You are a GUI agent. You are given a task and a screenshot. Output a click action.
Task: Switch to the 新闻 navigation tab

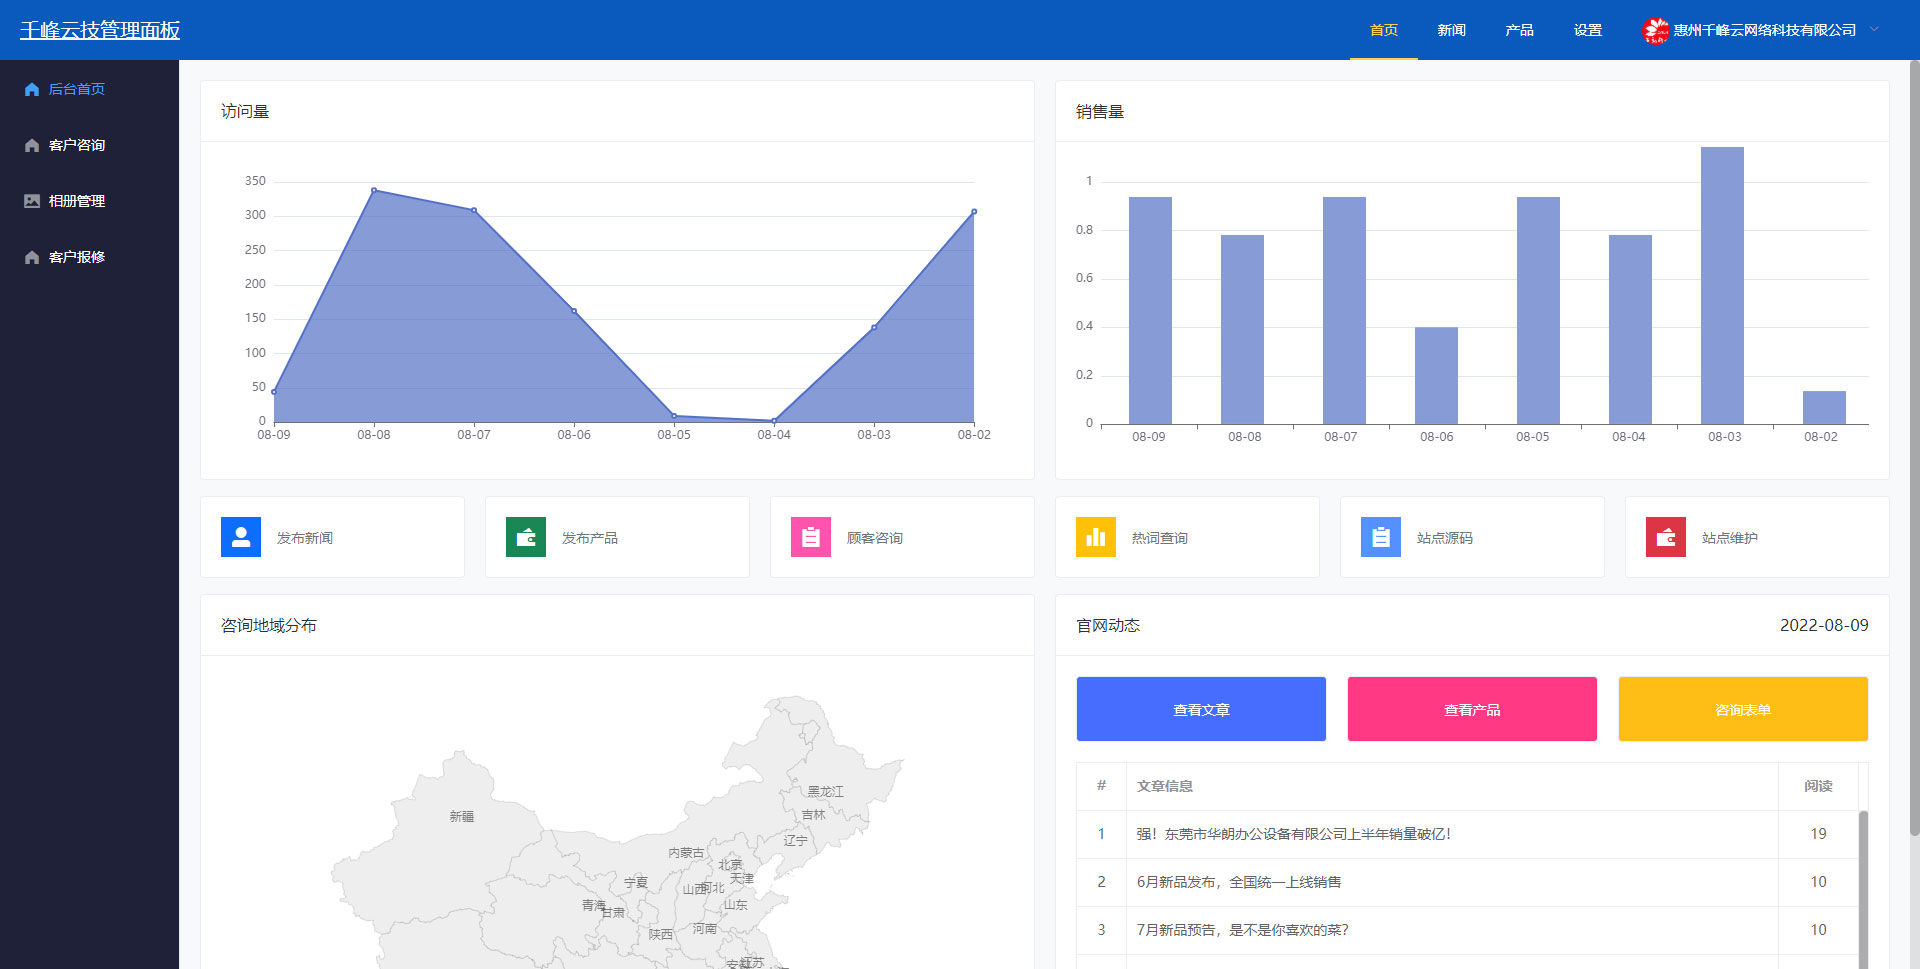[x=1451, y=31]
